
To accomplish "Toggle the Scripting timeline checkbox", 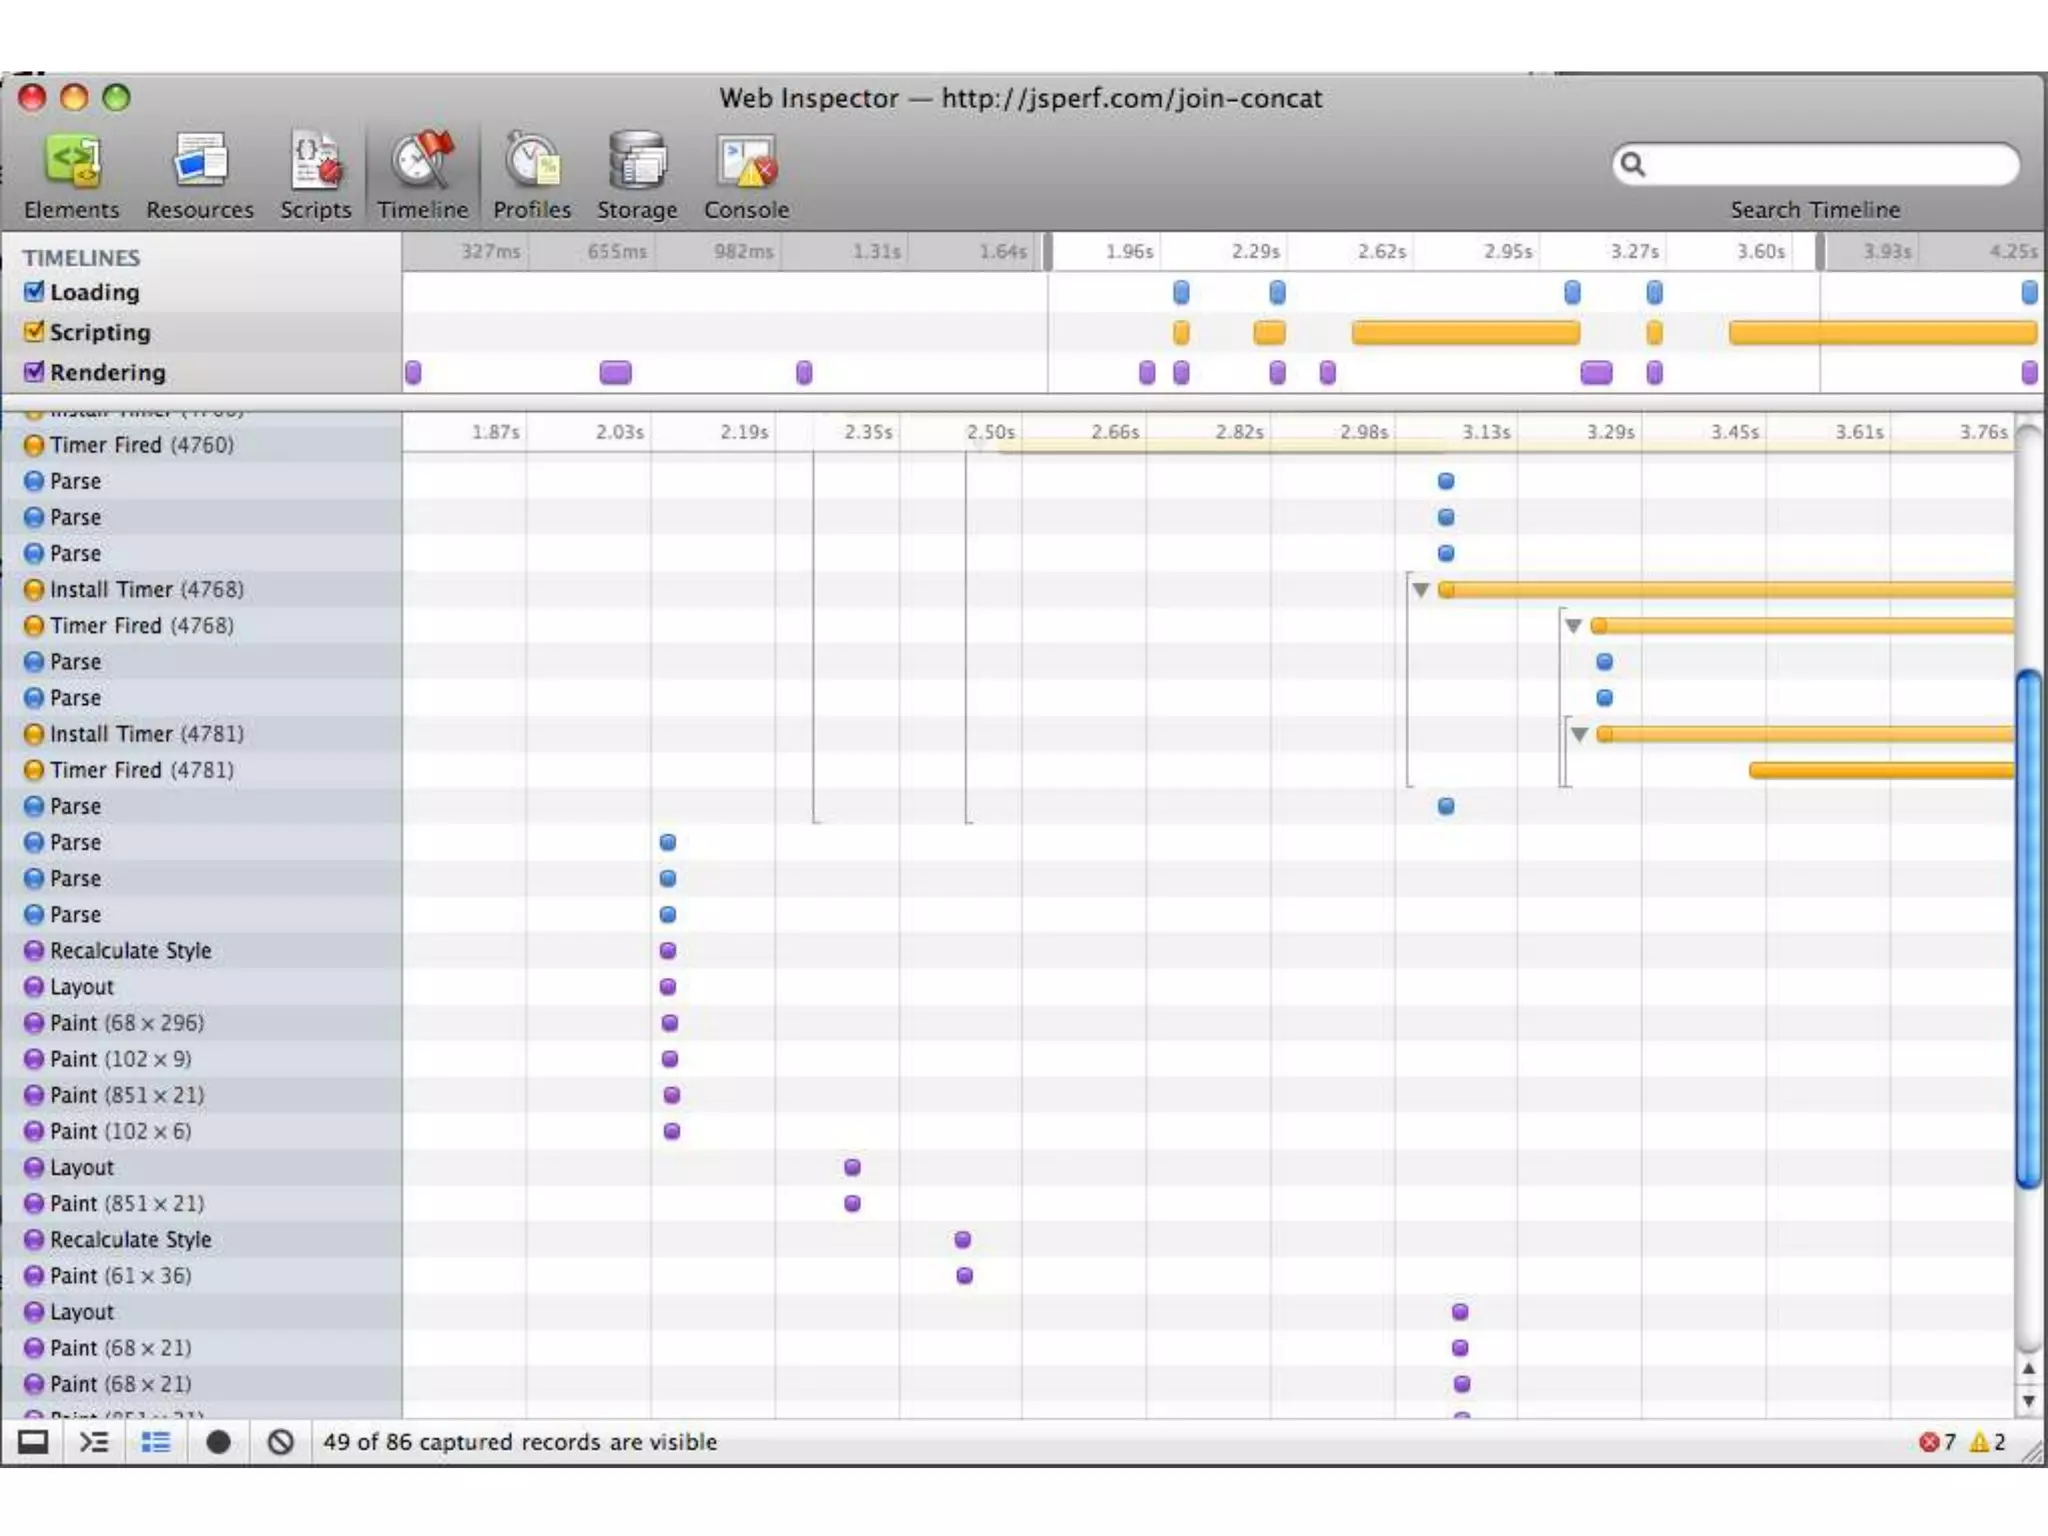I will (35, 332).
